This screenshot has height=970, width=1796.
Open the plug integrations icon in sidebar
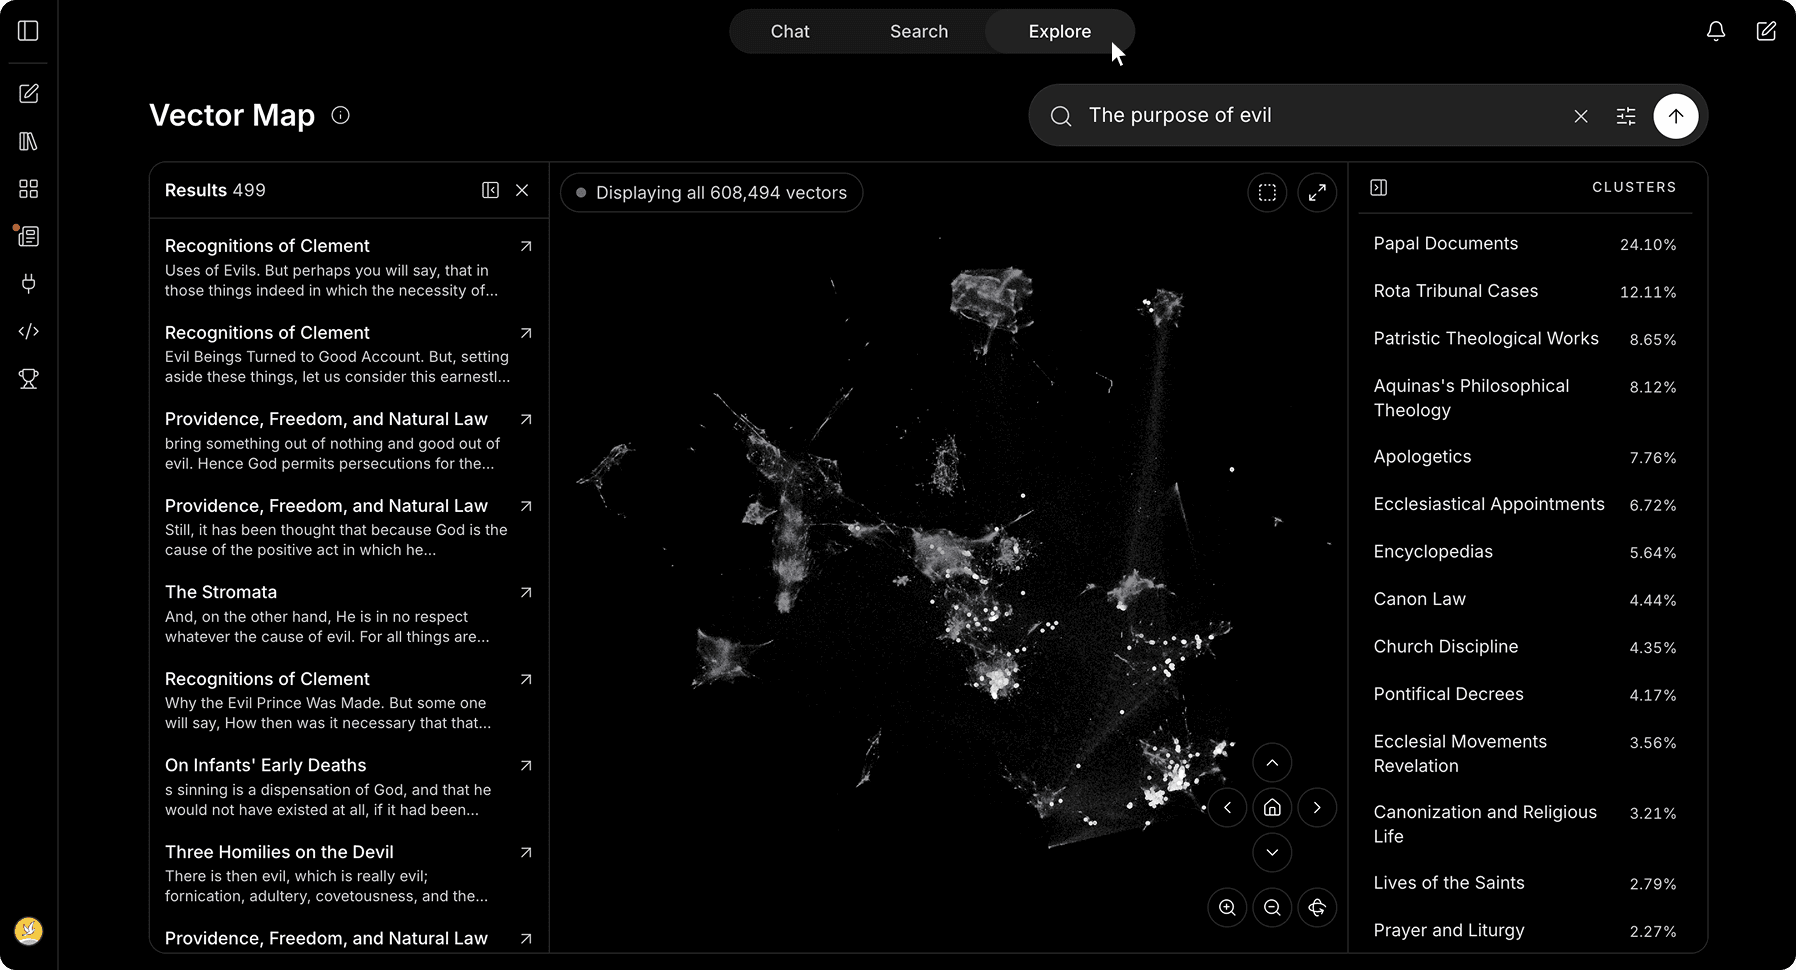pyautogui.click(x=28, y=284)
